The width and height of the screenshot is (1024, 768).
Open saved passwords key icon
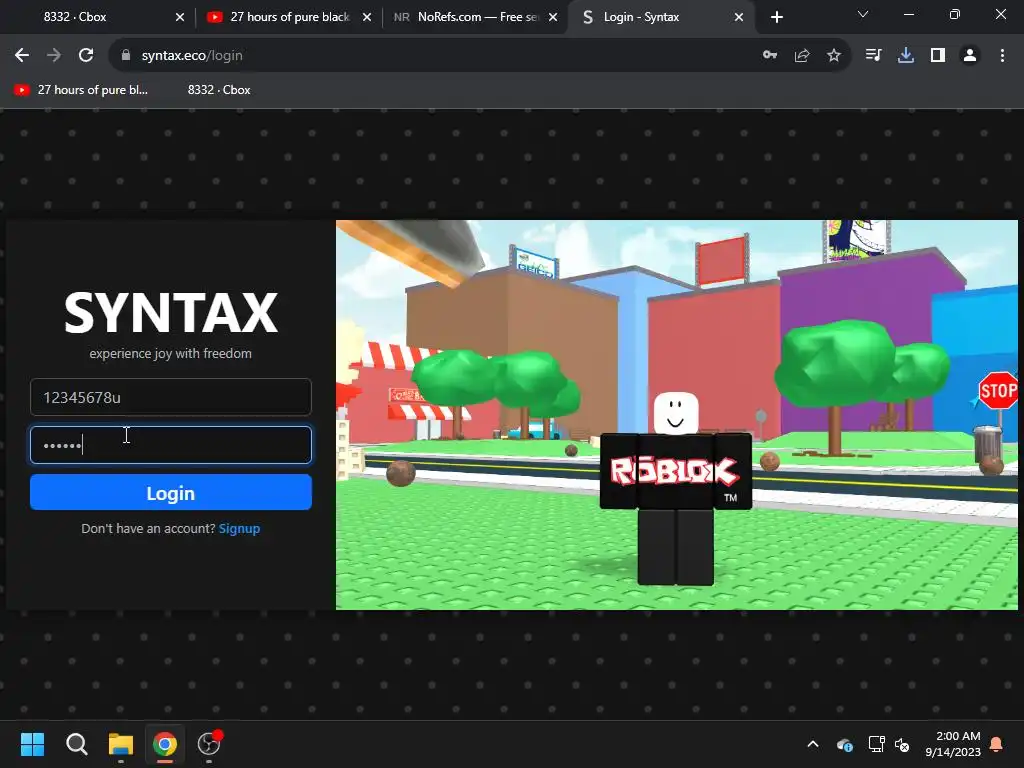(770, 56)
